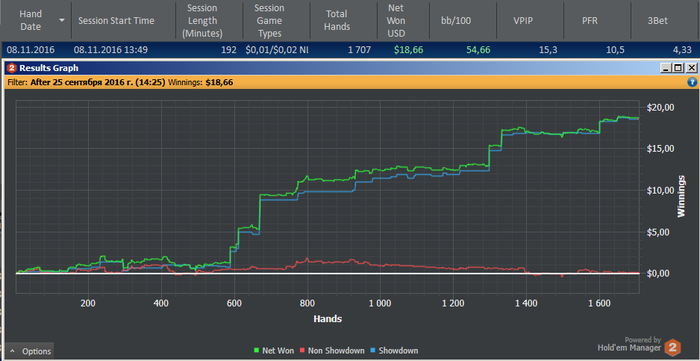Click the Winnings: $18,66 summary text

tap(200, 82)
